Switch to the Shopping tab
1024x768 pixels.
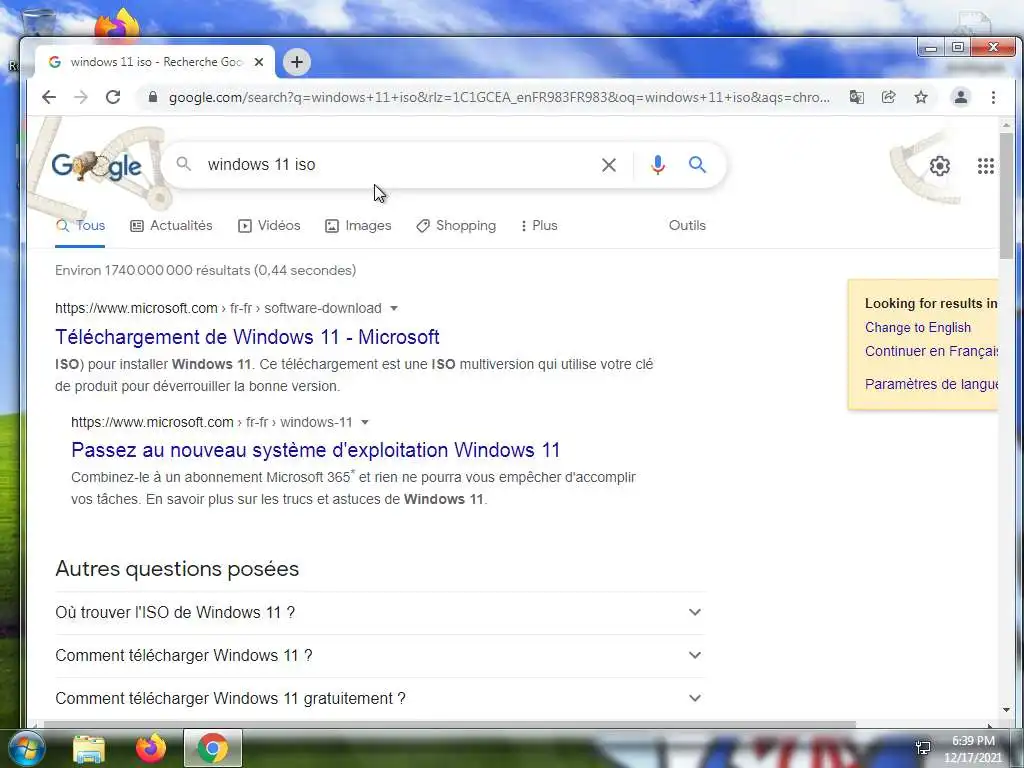point(456,226)
